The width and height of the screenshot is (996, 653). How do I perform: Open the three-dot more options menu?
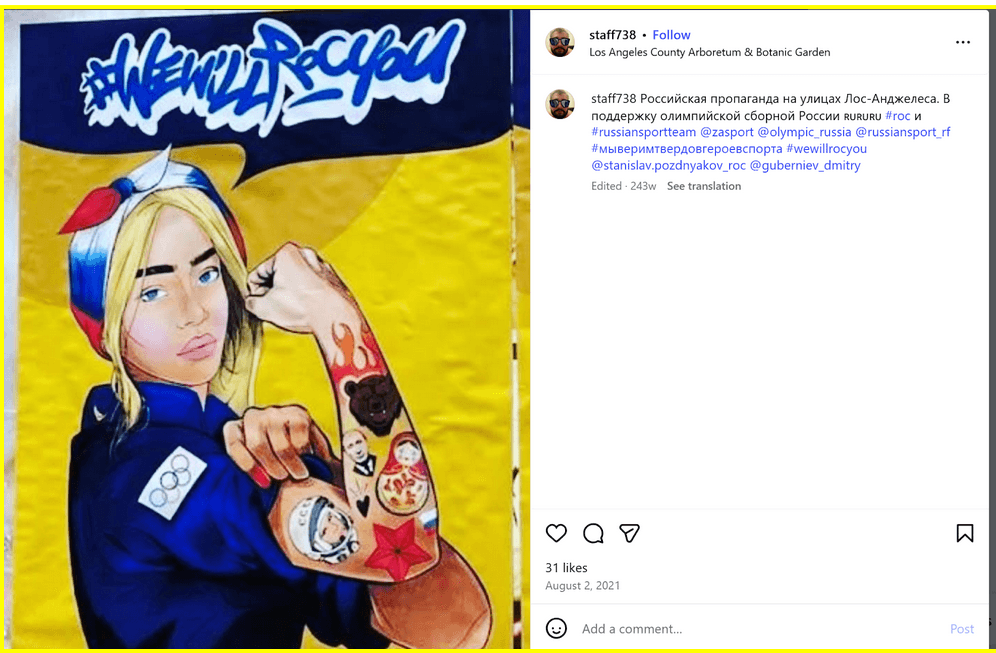(x=963, y=42)
